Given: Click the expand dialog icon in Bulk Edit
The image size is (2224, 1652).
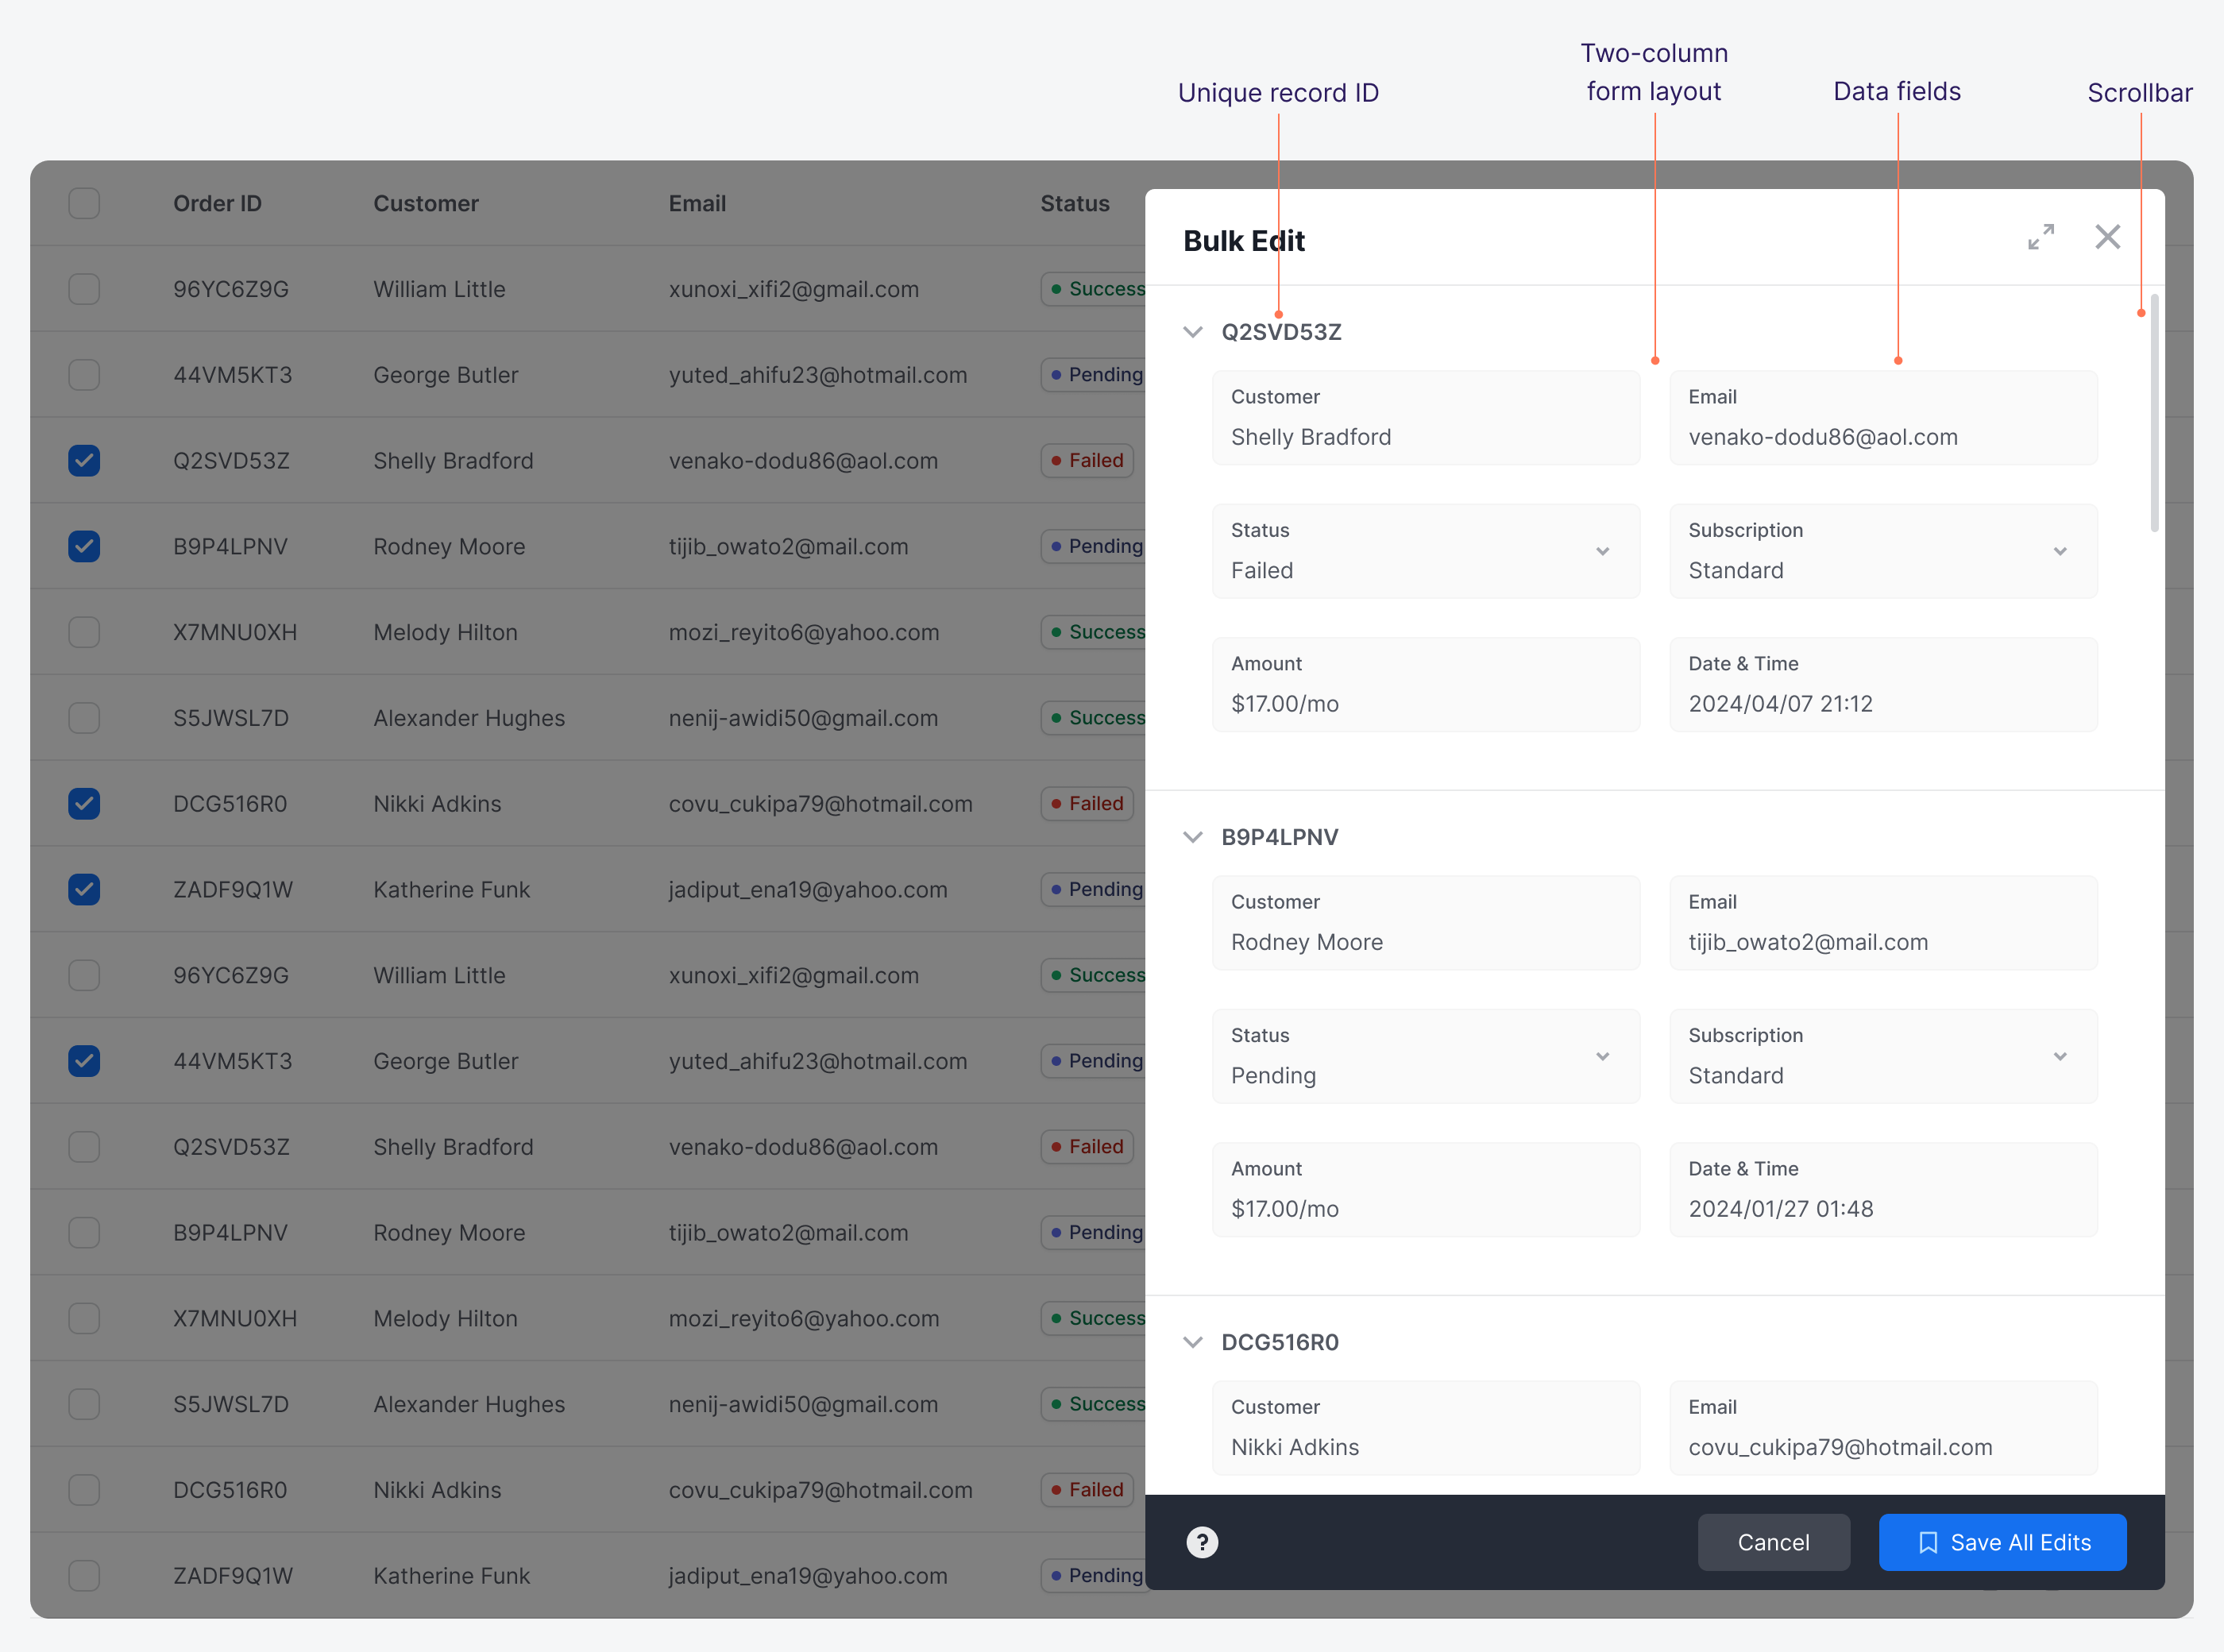Looking at the screenshot, I should click(x=2040, y=237).
